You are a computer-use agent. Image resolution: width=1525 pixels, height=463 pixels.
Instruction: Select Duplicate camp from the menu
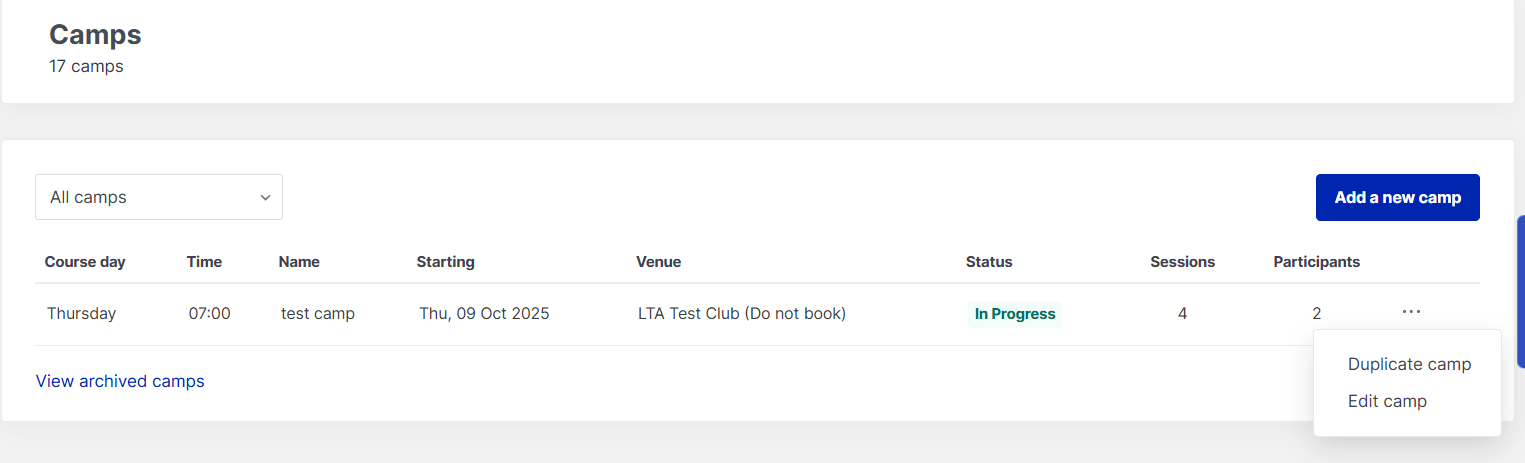(1409, 364)
